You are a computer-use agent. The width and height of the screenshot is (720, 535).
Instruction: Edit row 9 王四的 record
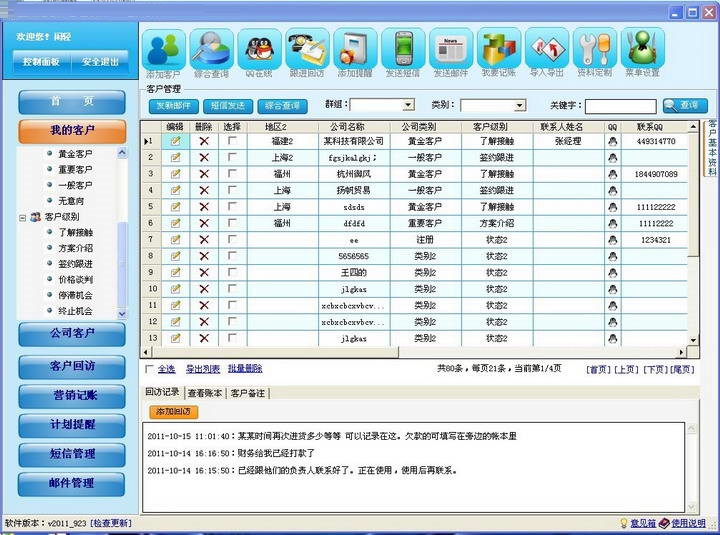[175, 272]
